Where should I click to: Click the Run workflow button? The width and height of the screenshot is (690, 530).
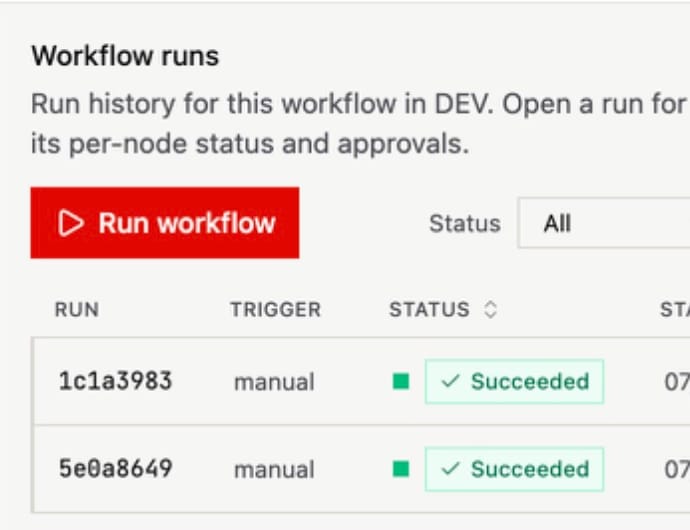(165, 223)
